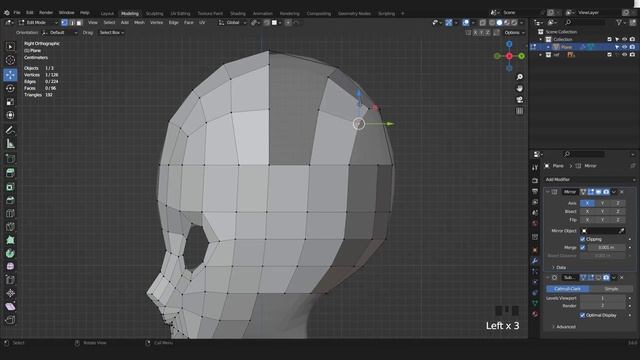Pick the Scale tool
Image resolution: width=640 pixels, height=360 pixels.
(x=10, y=102)
